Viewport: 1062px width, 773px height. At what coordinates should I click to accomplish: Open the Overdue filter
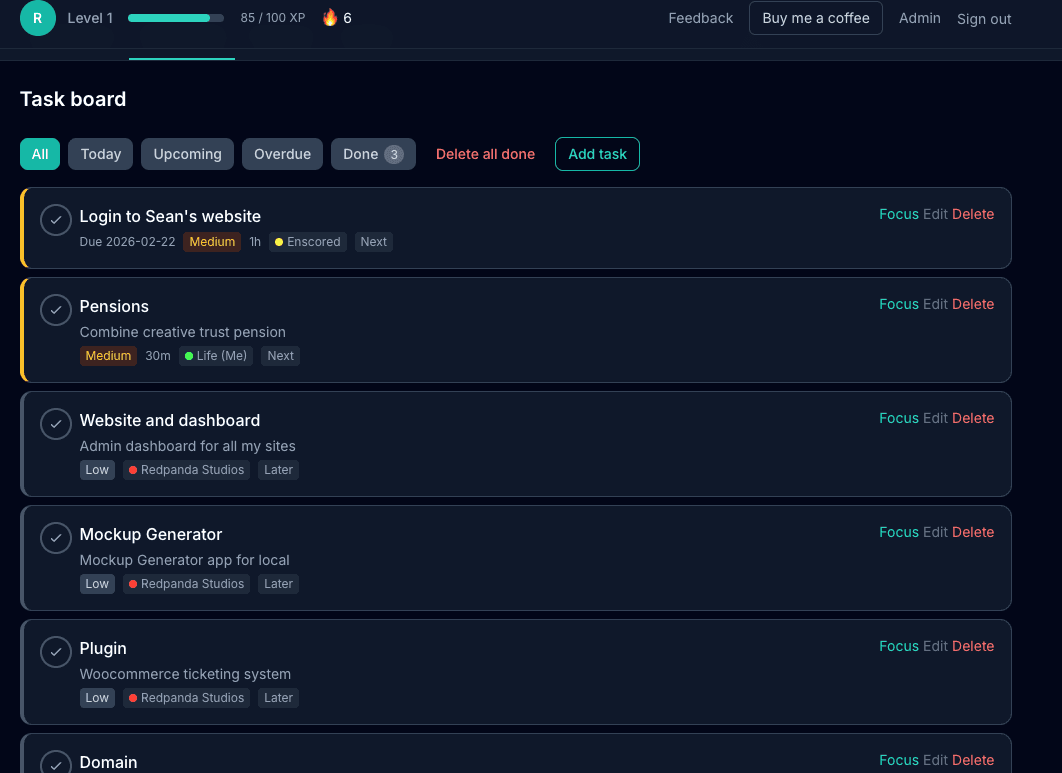tap(282, 154)
